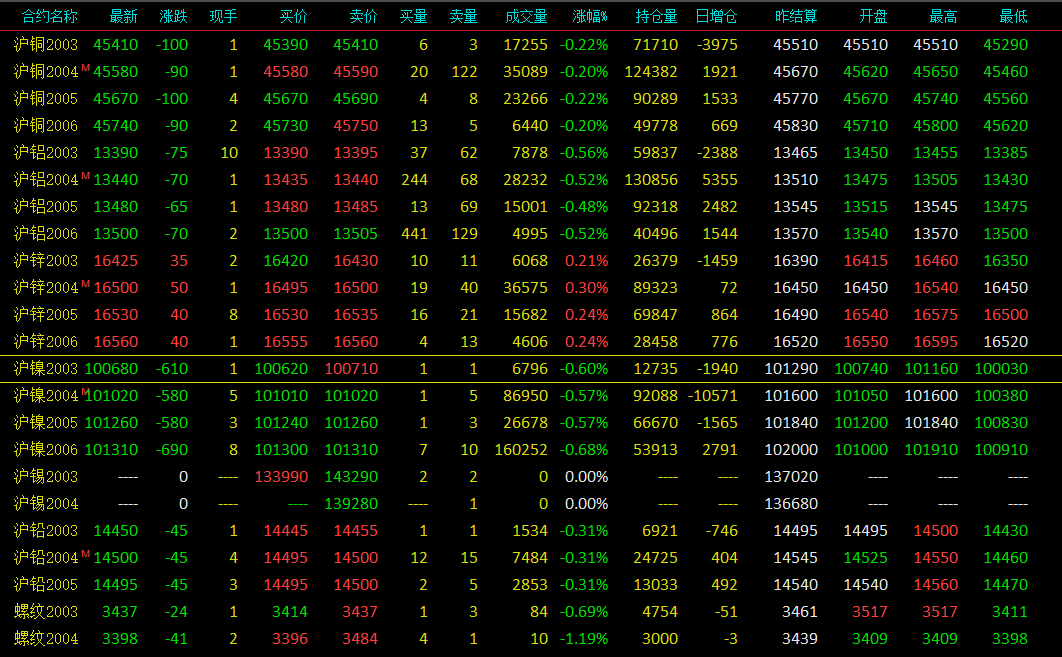
Task: Select the 沪锌2004 contract name
Action: coord(46,288)
